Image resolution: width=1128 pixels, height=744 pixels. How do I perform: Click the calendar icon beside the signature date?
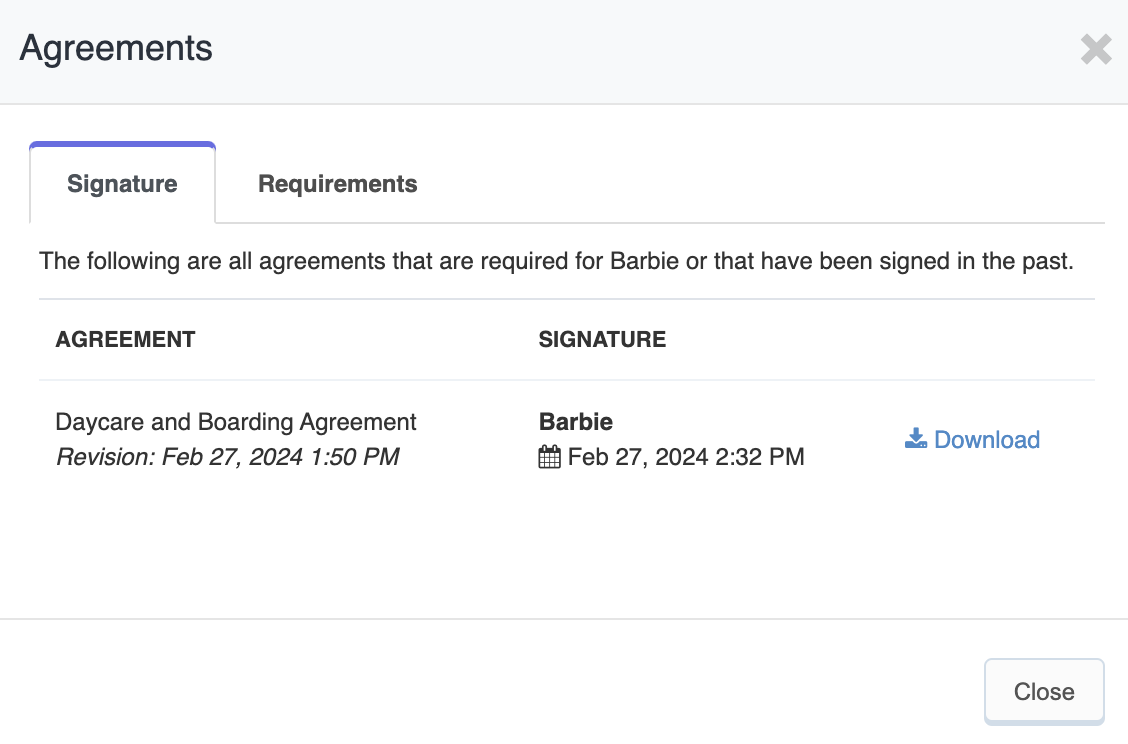pyautogui.click(x=550, y=457)
